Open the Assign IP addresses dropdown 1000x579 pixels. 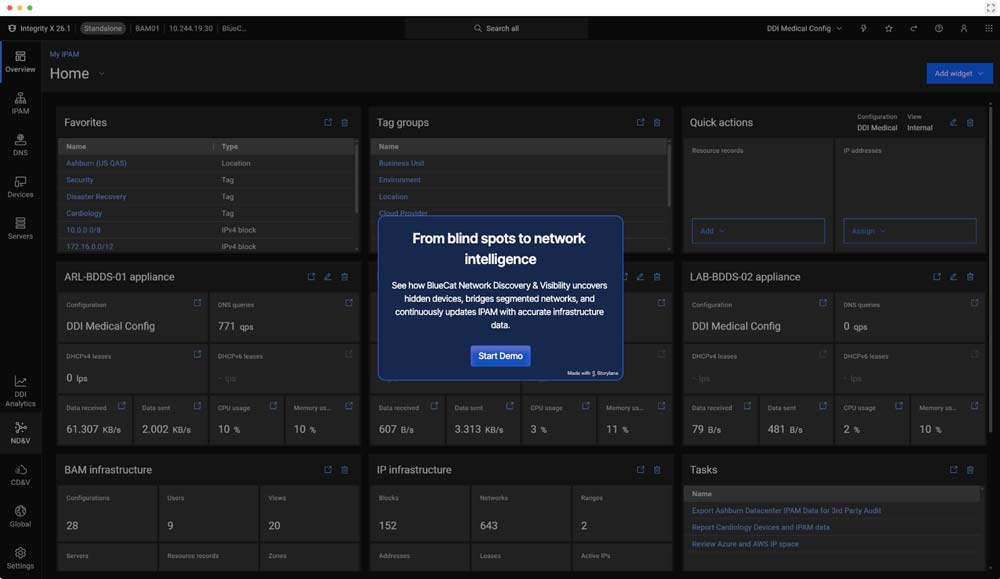pyautogui.click(x=909, y=231)
